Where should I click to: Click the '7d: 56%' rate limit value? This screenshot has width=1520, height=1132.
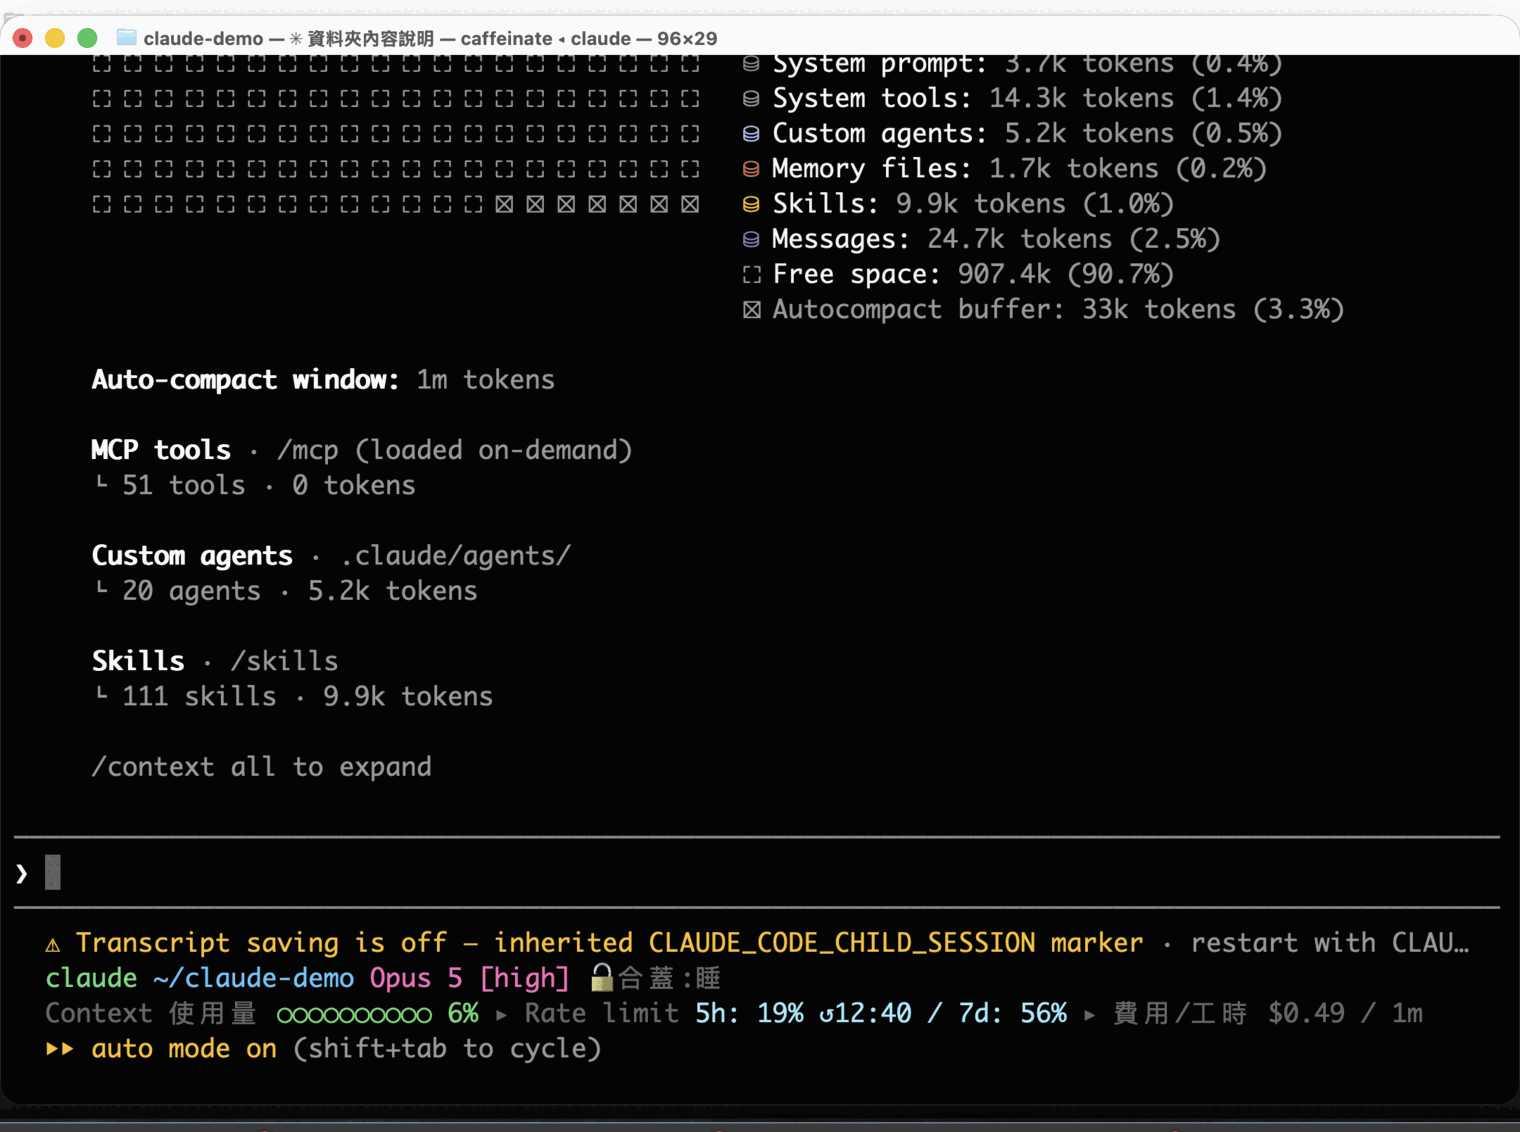pos(1012,1014)
